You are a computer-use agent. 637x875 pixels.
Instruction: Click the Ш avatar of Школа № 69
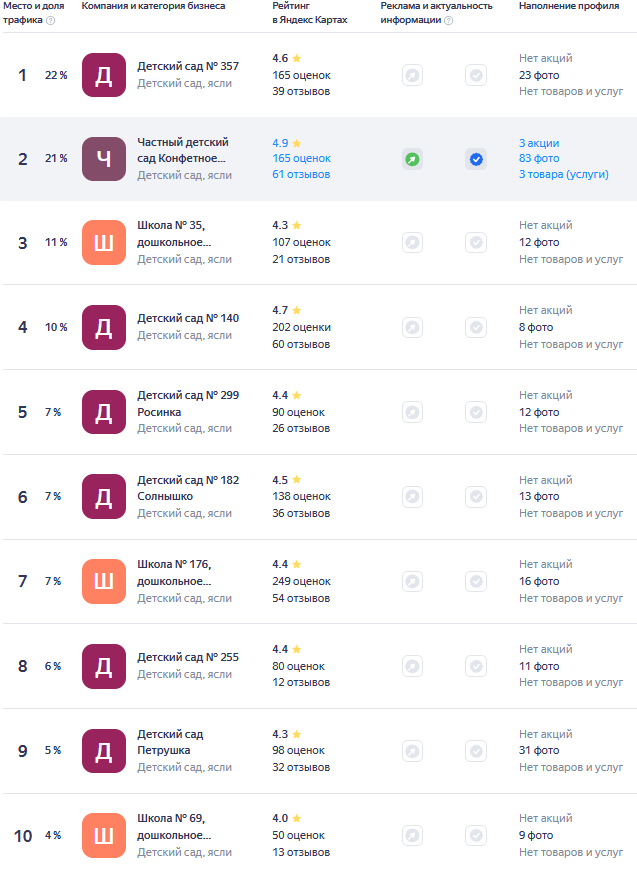click(x=104, y=835)
